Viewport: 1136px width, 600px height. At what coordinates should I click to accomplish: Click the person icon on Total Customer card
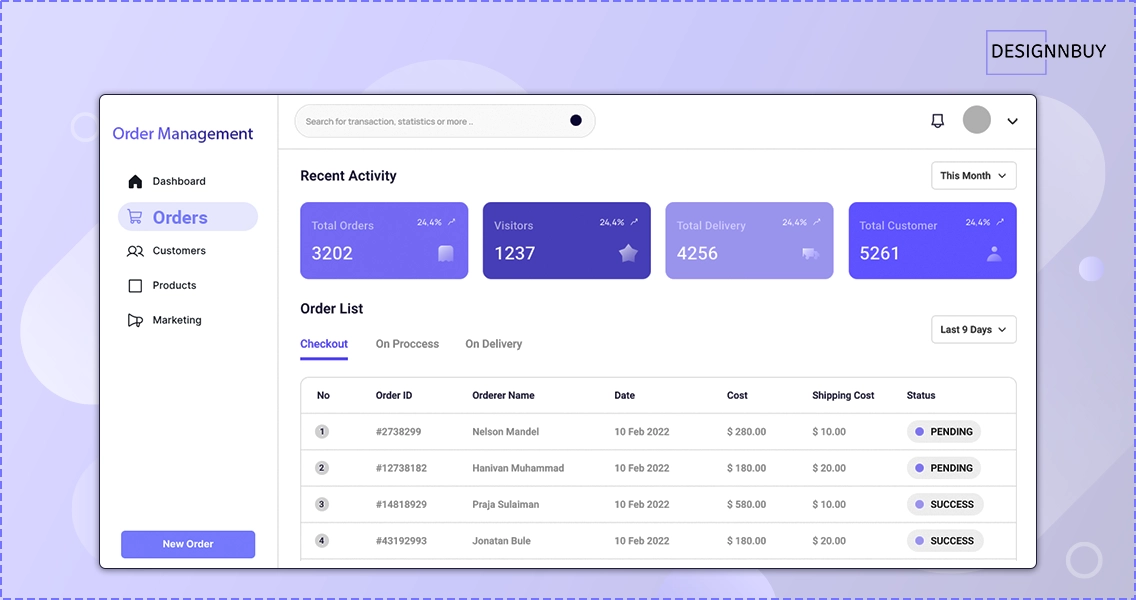tap(994, 253)
